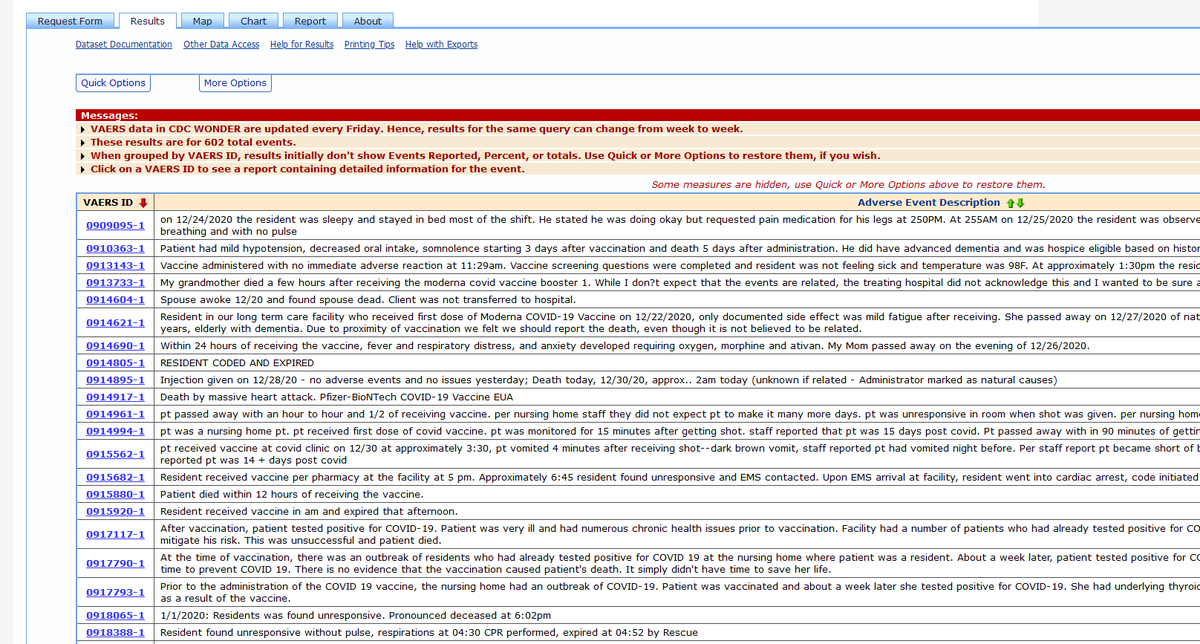
Task: Open Help for Results link
Action: tap(302, 44)
